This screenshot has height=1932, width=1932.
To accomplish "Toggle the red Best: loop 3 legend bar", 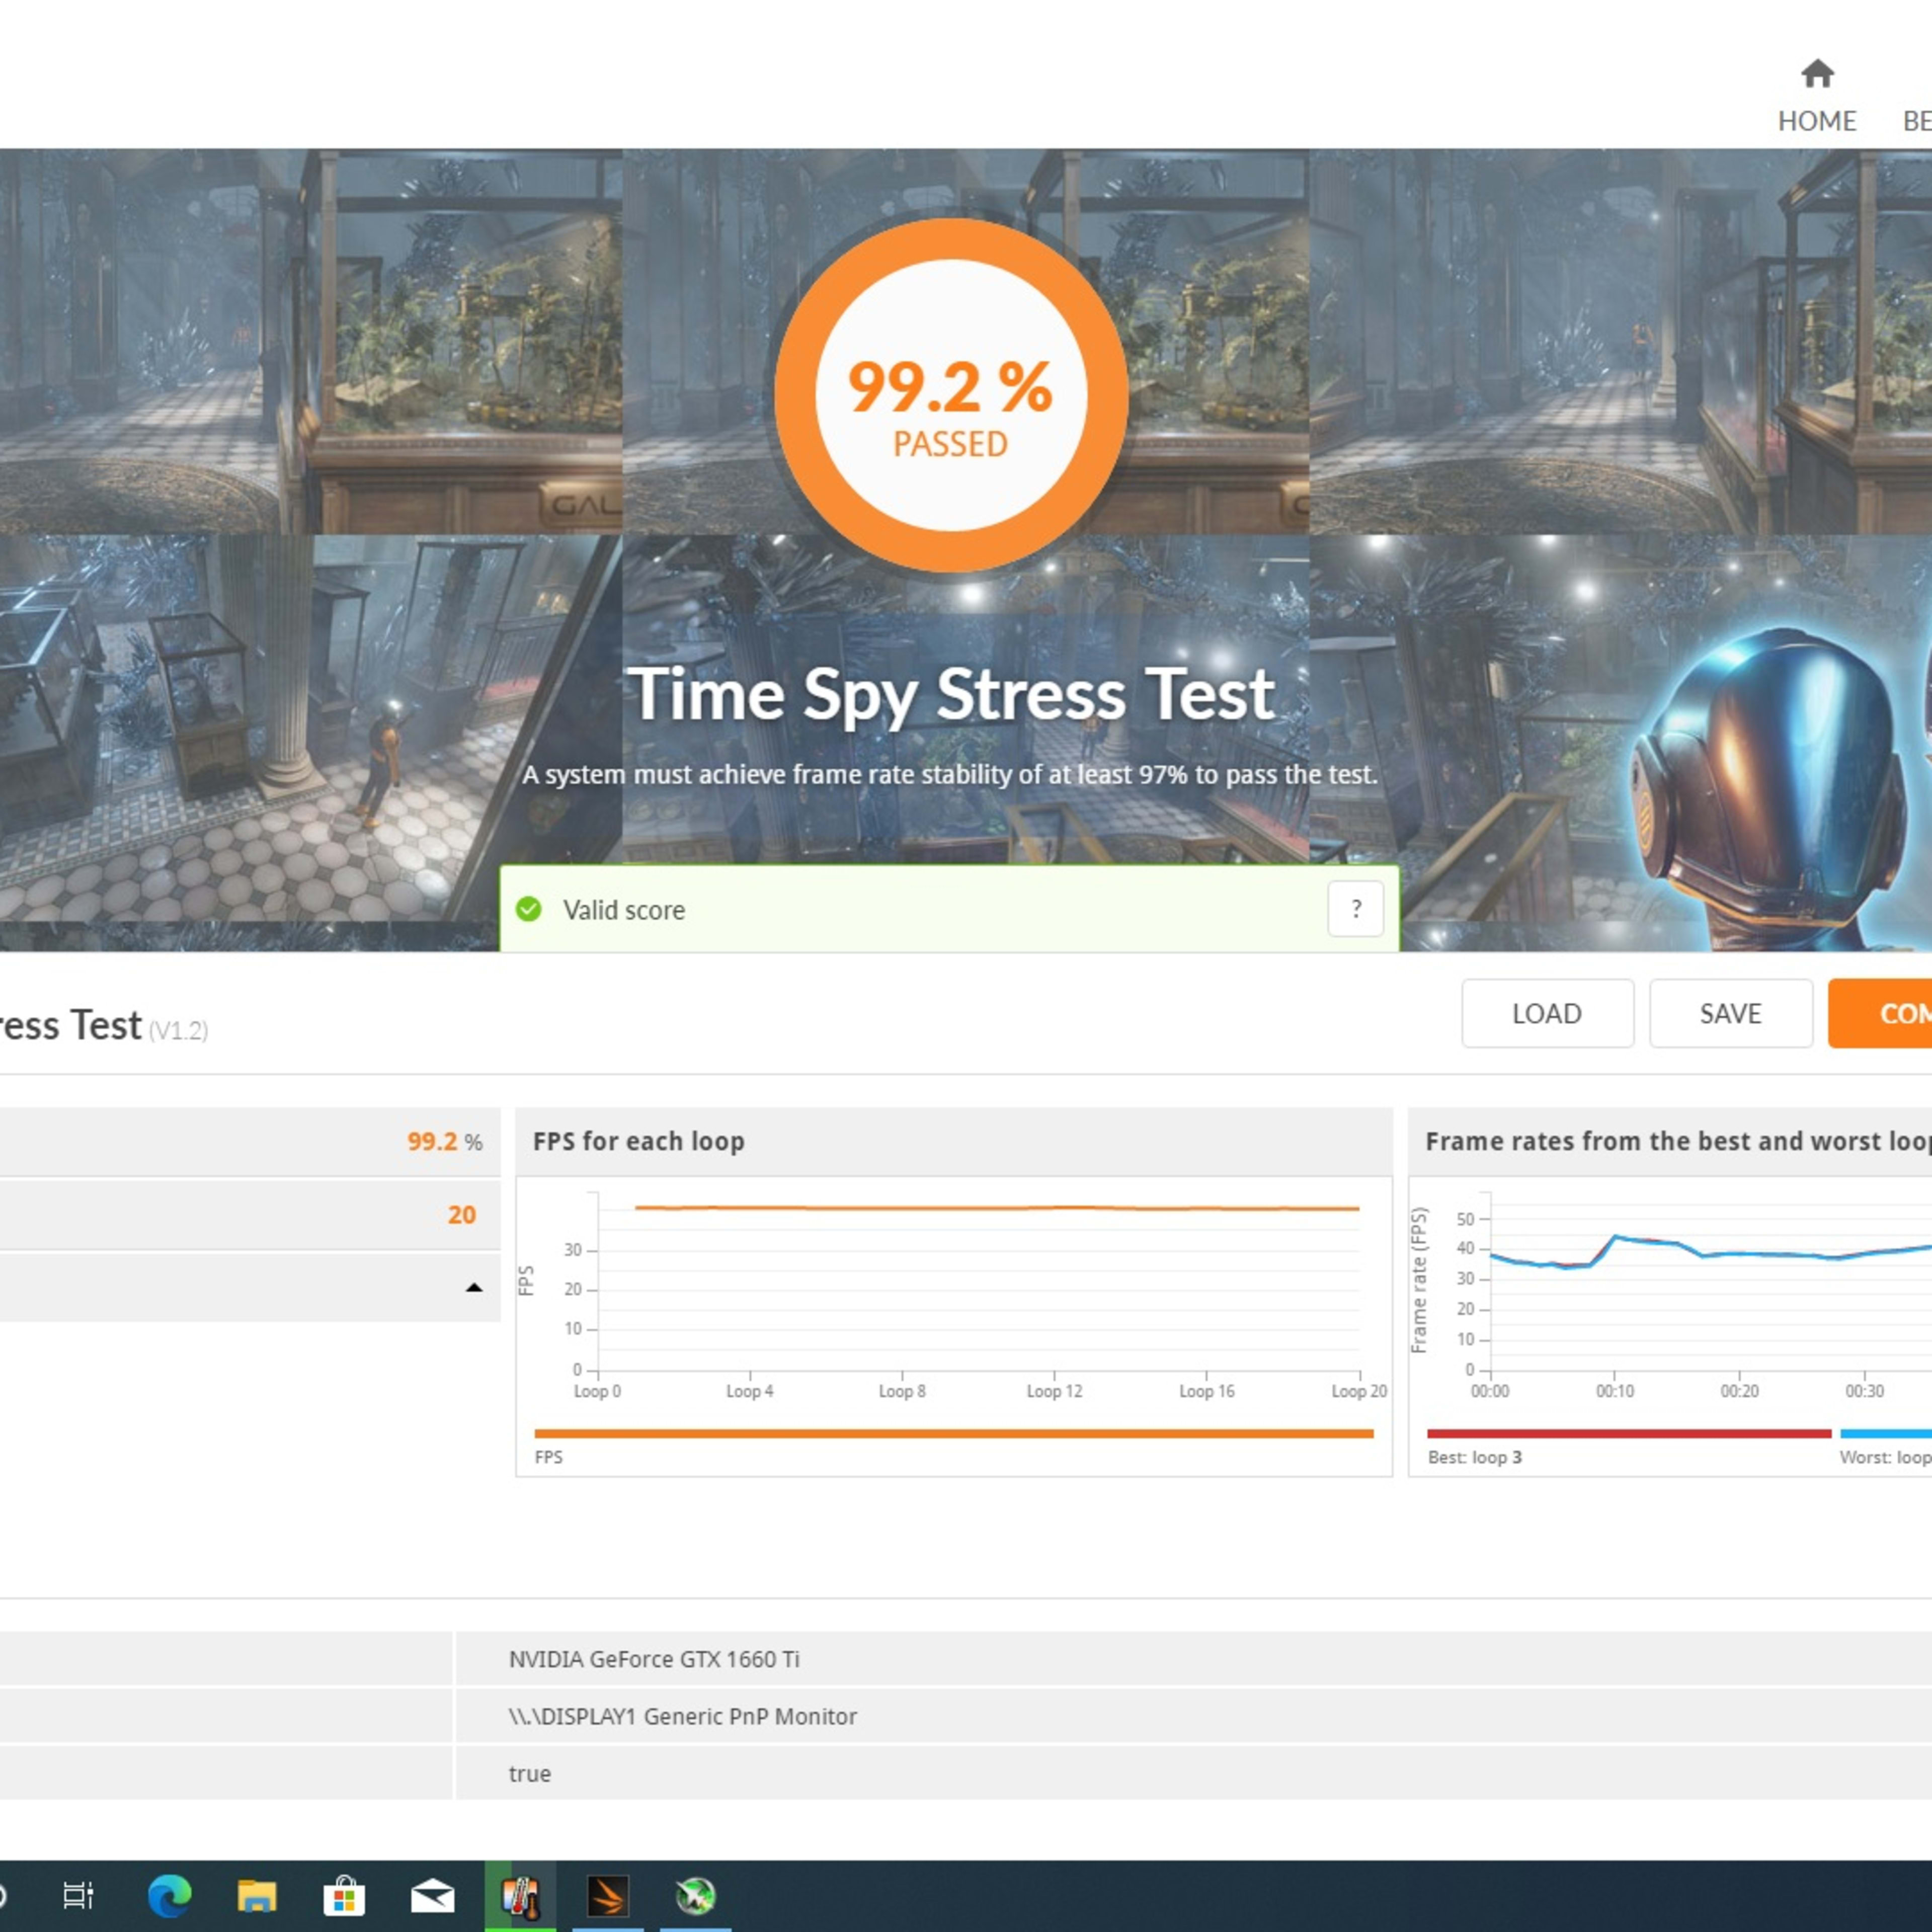I will click(x=1628, y=1433).
